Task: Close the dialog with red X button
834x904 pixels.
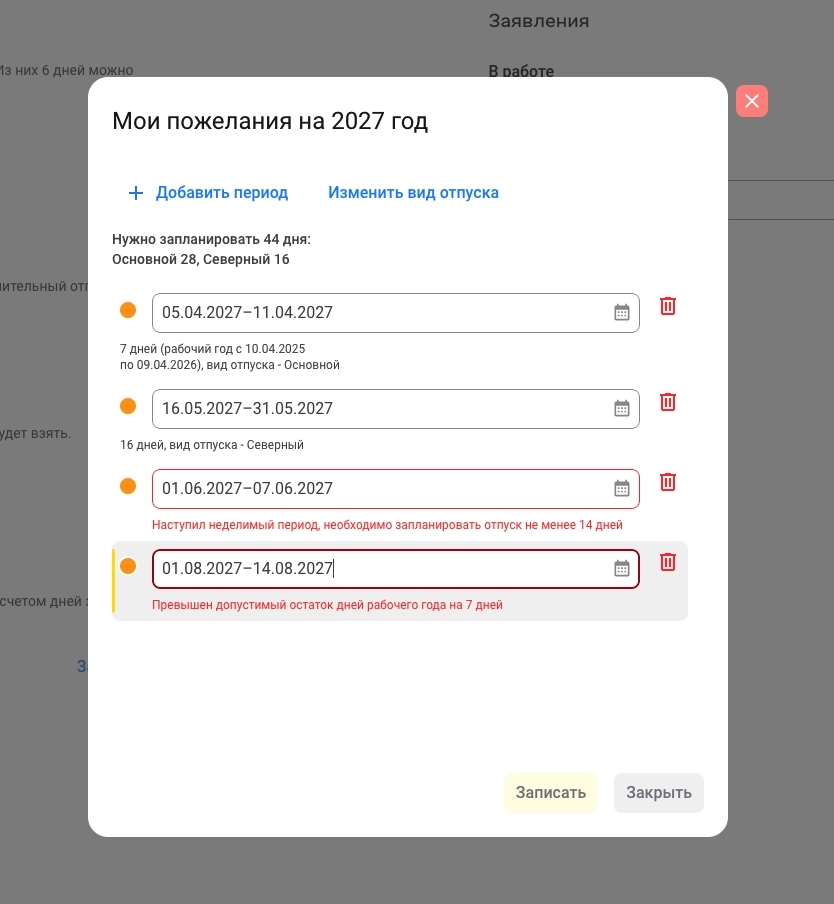Action: coord(752,101)
